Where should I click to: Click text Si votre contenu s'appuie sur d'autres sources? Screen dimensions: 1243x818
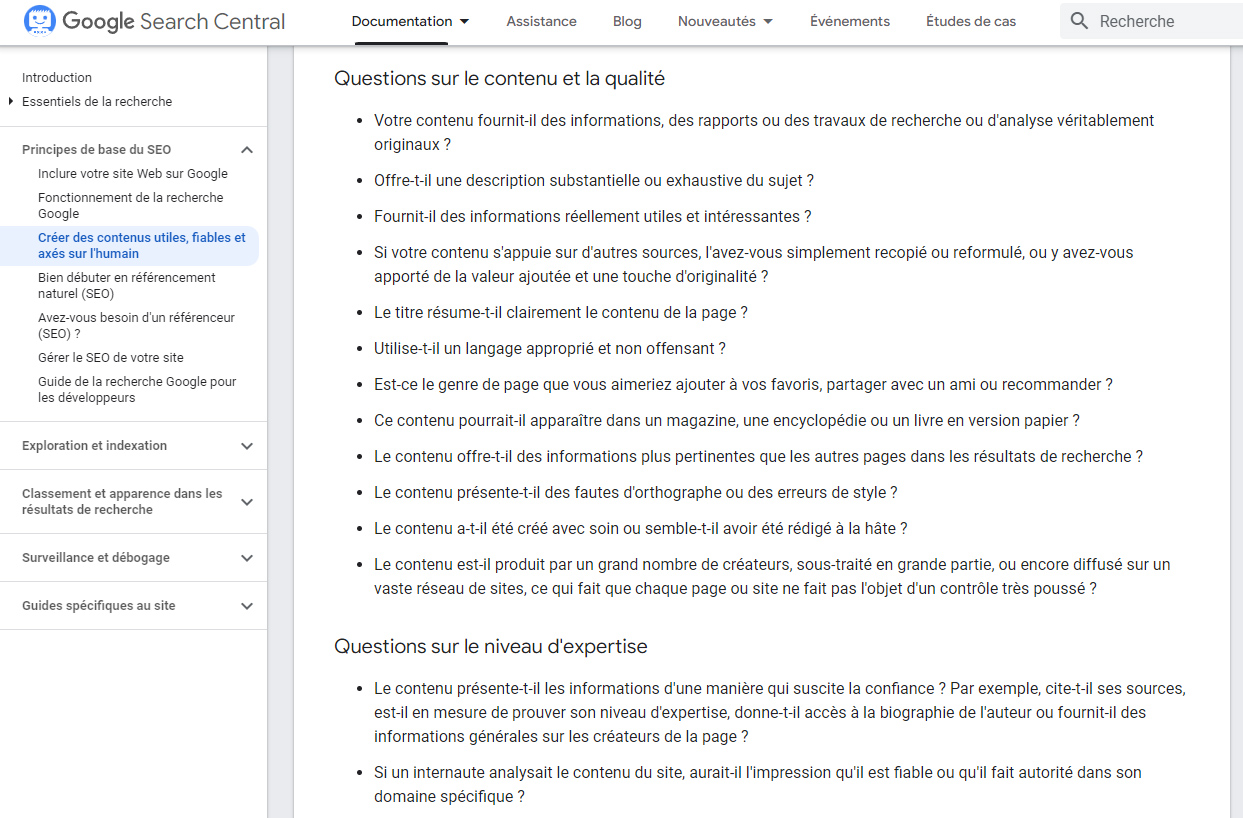[x=754, y=264]
